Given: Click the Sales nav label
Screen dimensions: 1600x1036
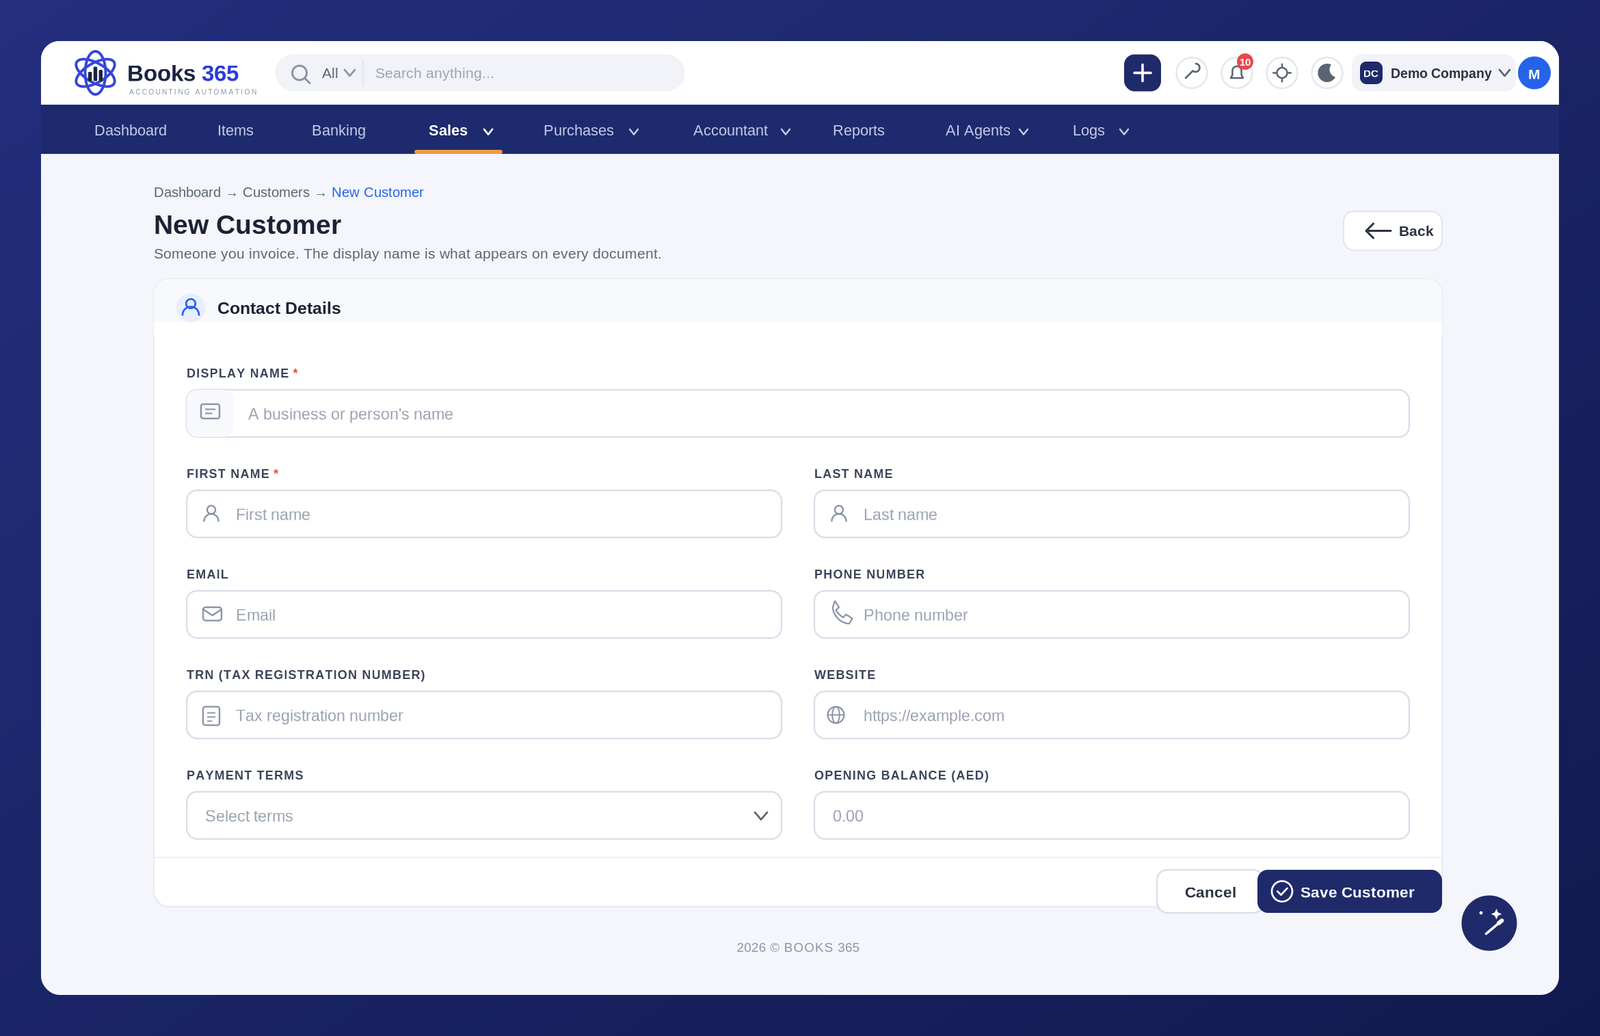Looking at the screenshot, I should tap(448, 131).
